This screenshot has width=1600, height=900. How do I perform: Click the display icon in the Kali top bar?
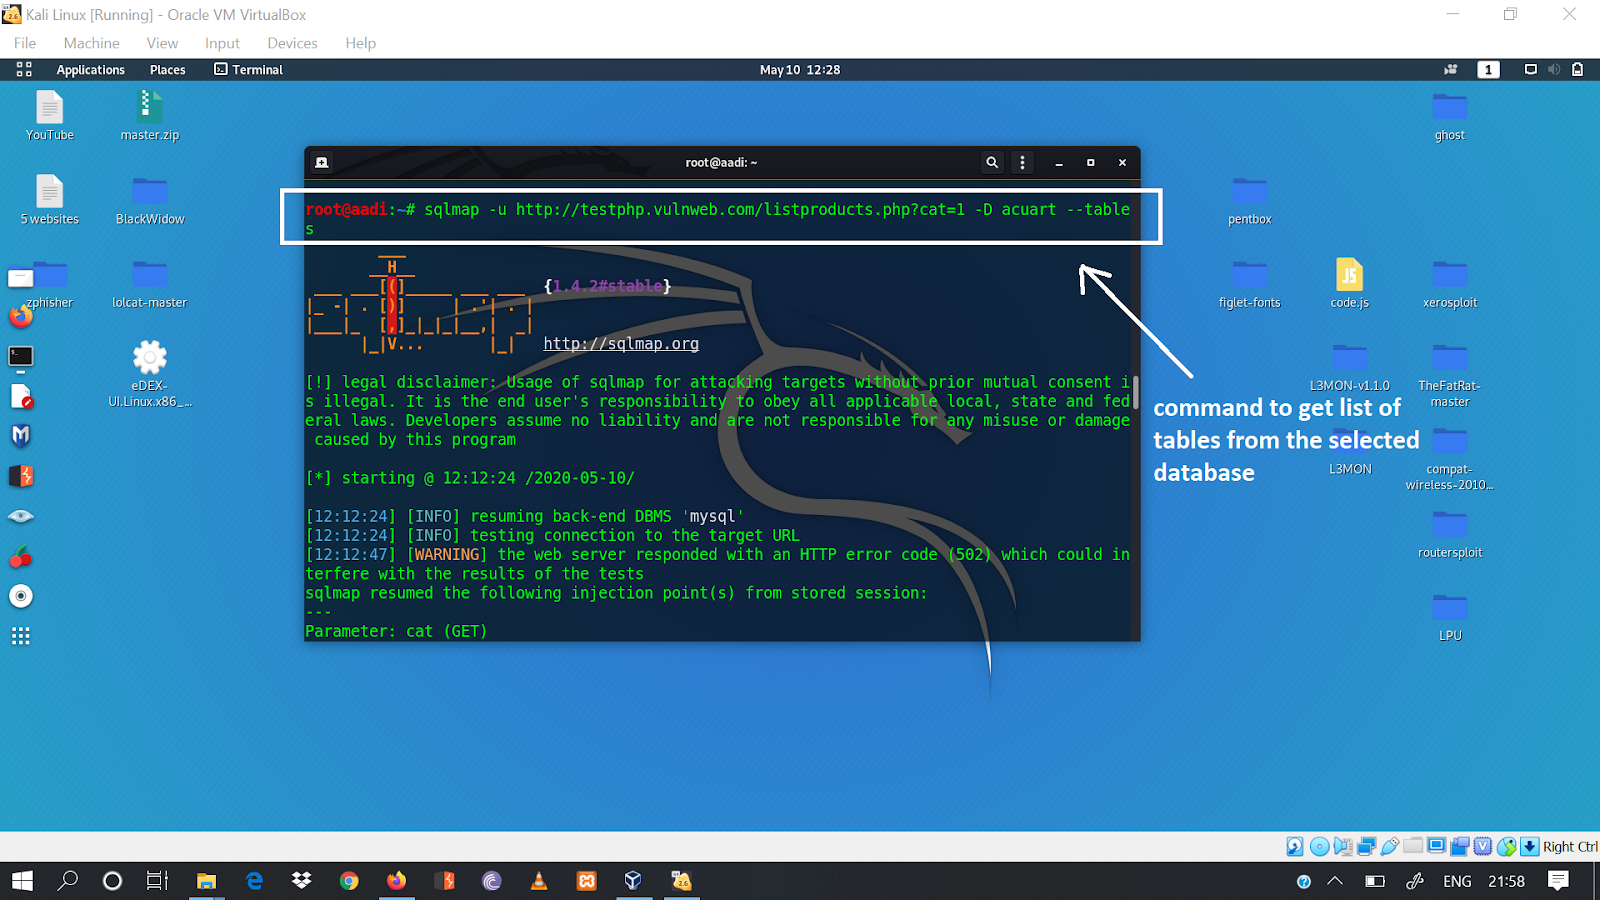pyautogui.click(x=1530, y=69)
